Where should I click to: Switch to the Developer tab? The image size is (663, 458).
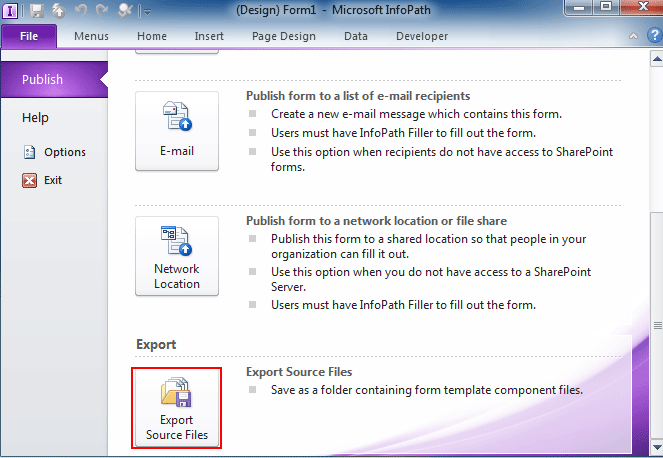[422, 36]
